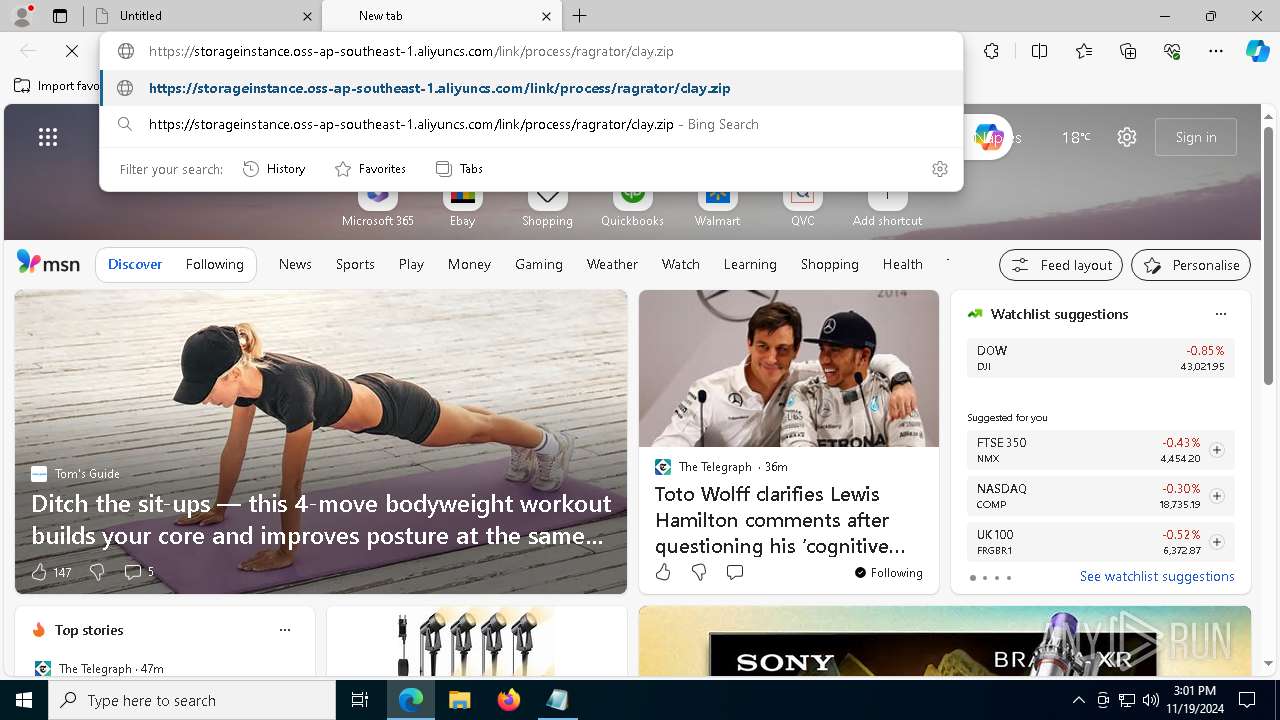This screenshot has width=1280, height=720.
Task: Click the Personalise button
Action: point(1191,265)
